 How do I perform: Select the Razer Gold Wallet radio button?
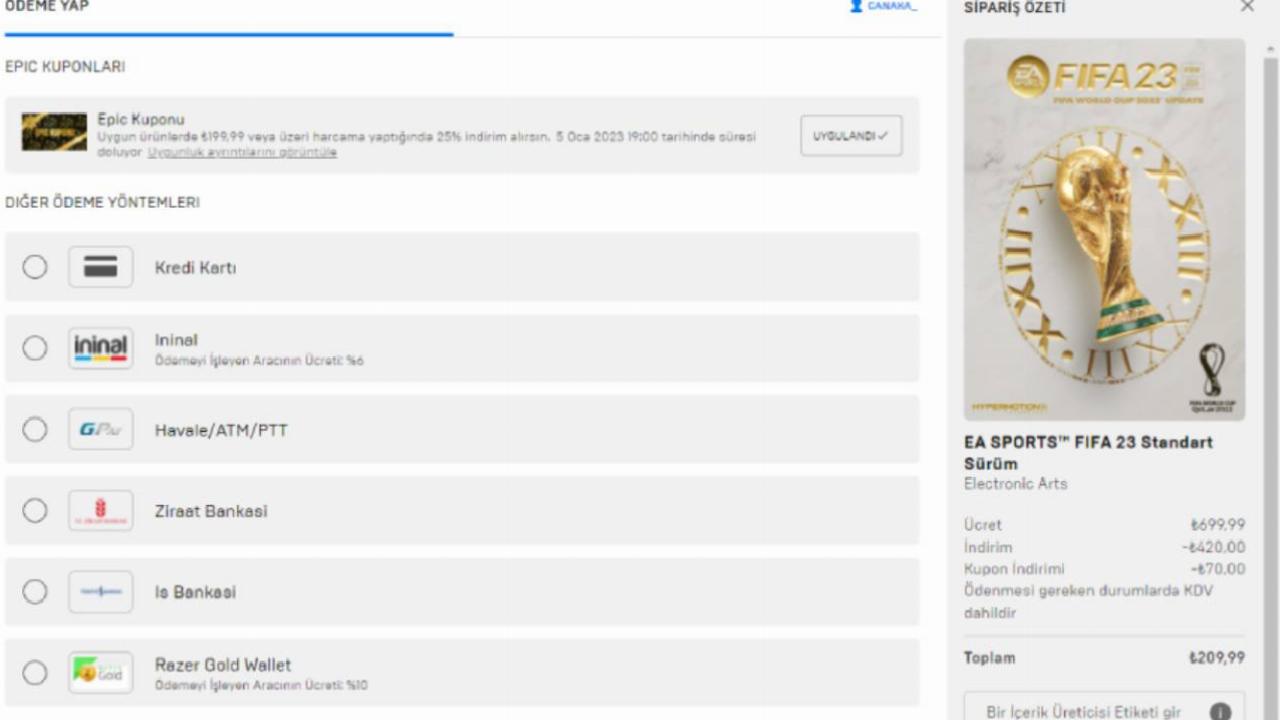35,673
